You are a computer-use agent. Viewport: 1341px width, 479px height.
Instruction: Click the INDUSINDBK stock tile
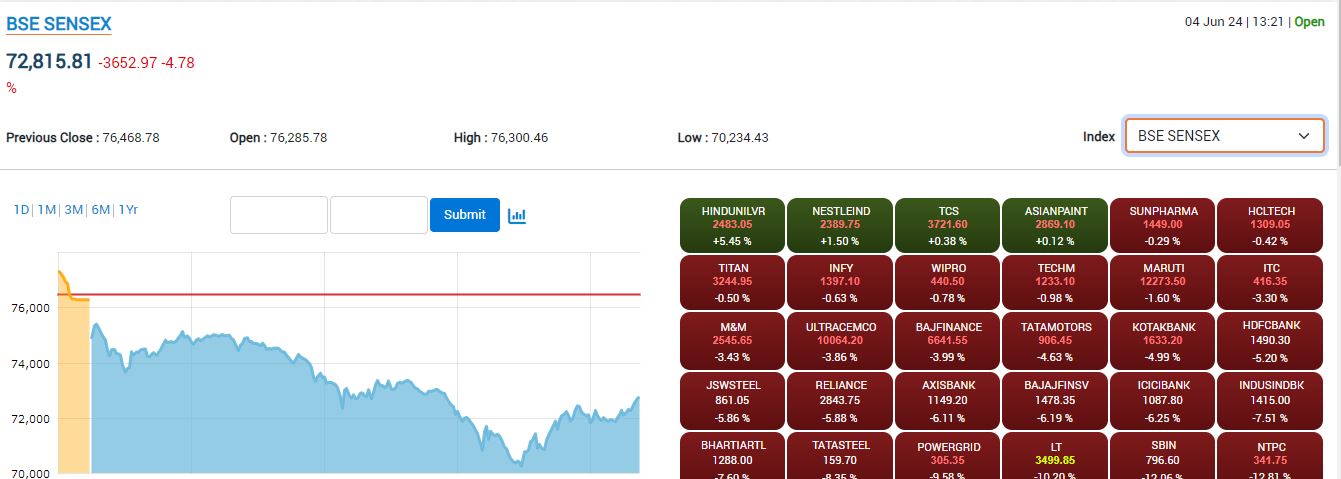tap(1270, 399)
